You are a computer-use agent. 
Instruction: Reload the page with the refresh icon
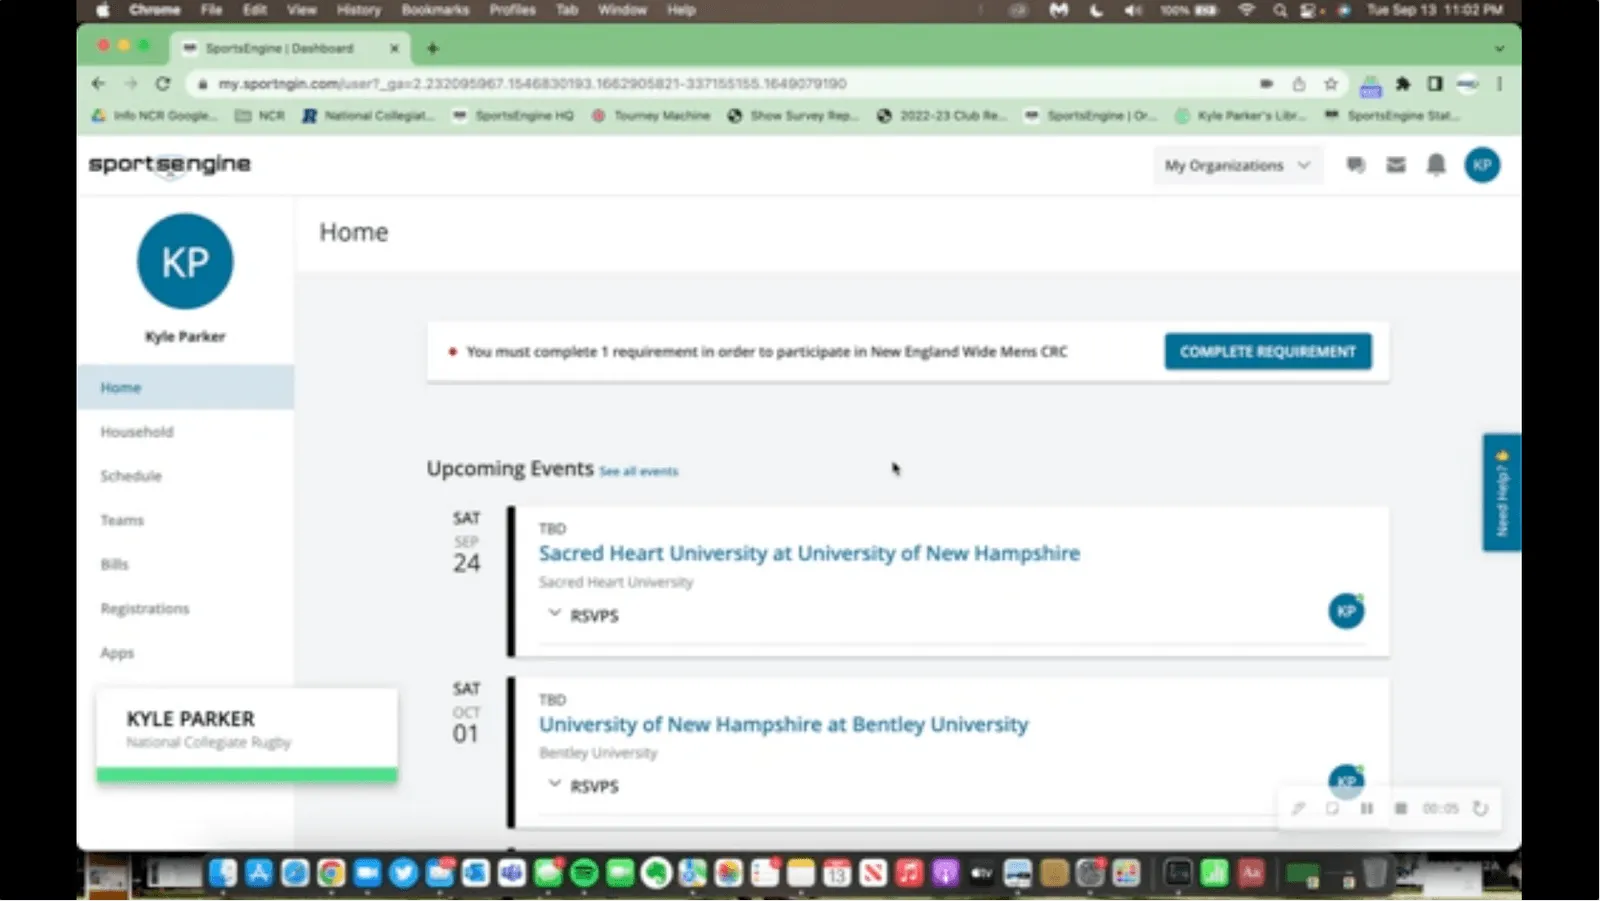[163, 84]
